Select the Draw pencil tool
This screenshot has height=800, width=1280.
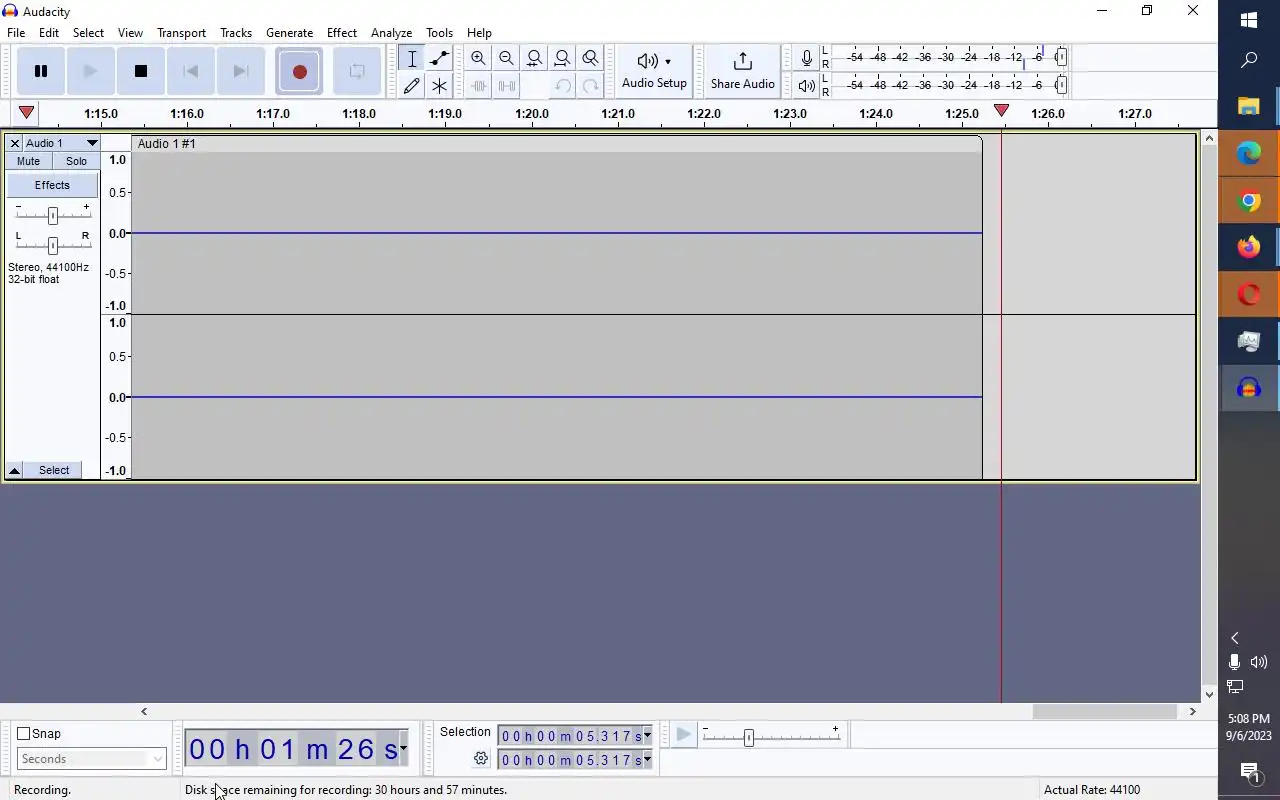(x=411, y=86)
